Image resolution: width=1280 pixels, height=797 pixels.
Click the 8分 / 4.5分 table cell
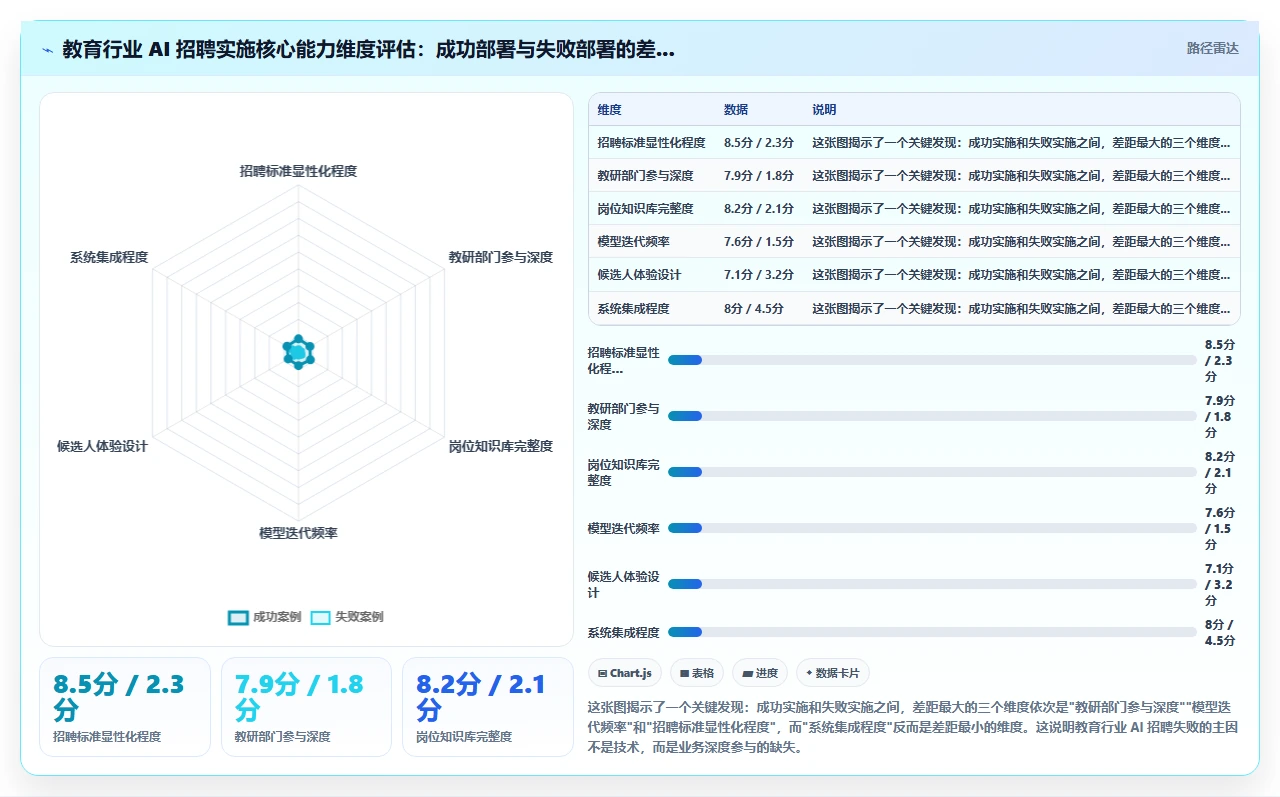(x=759, y=309)
